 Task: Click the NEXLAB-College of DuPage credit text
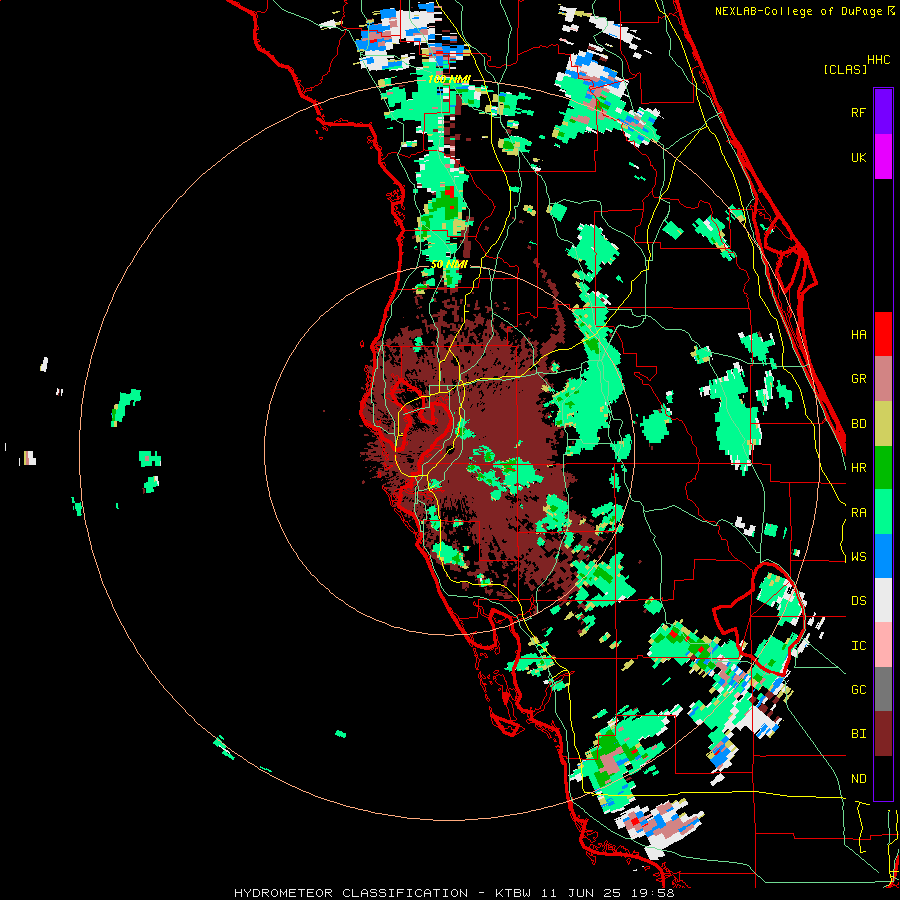tap(798, 11)
